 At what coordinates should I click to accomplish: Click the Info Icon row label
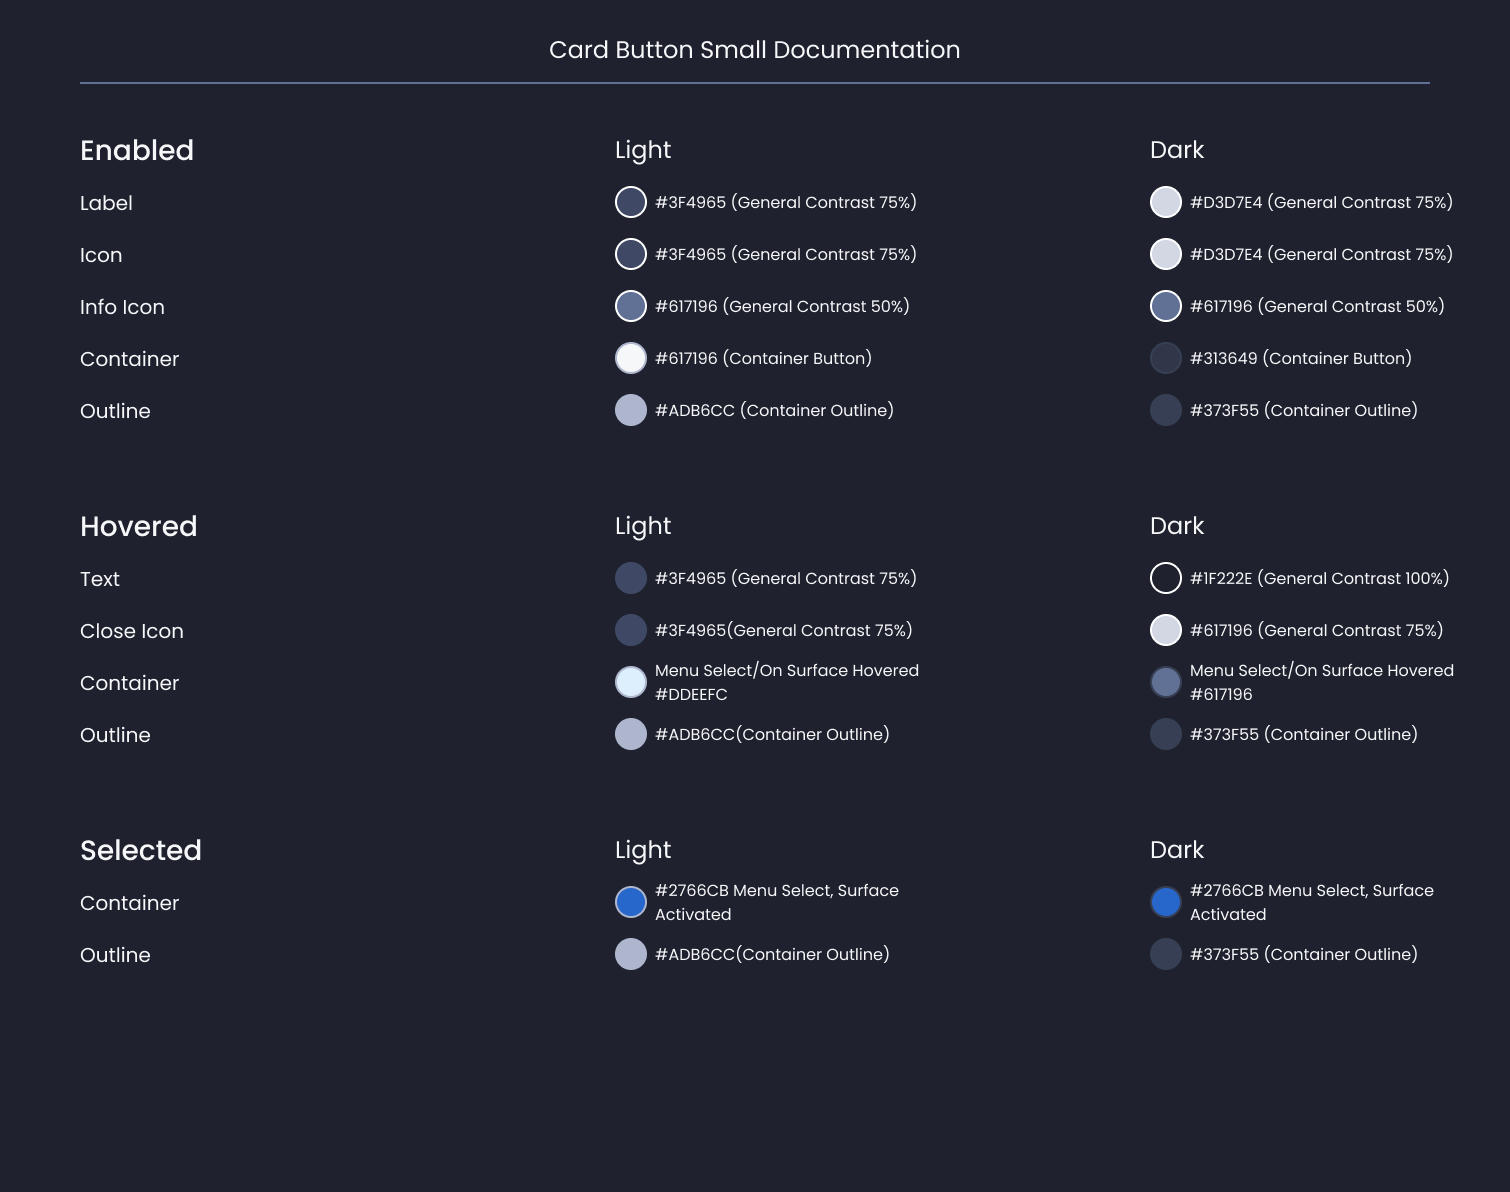point(122,307)
